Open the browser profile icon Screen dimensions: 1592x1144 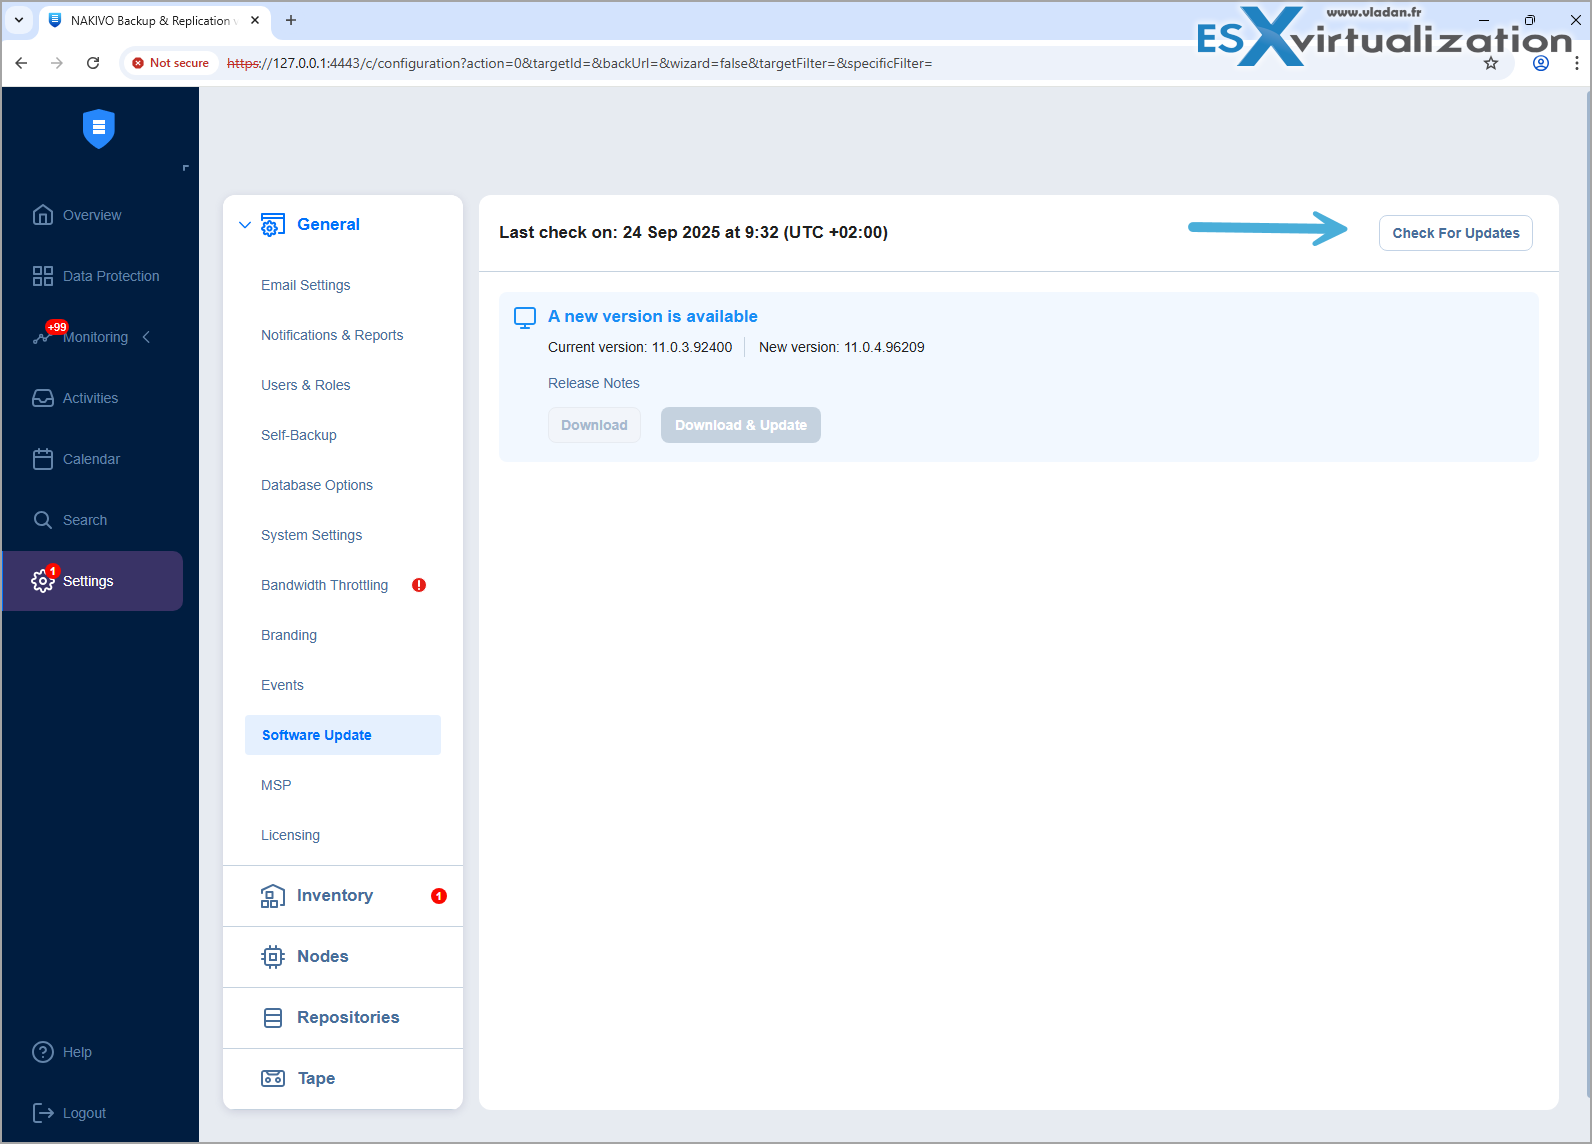[1541, 63]
